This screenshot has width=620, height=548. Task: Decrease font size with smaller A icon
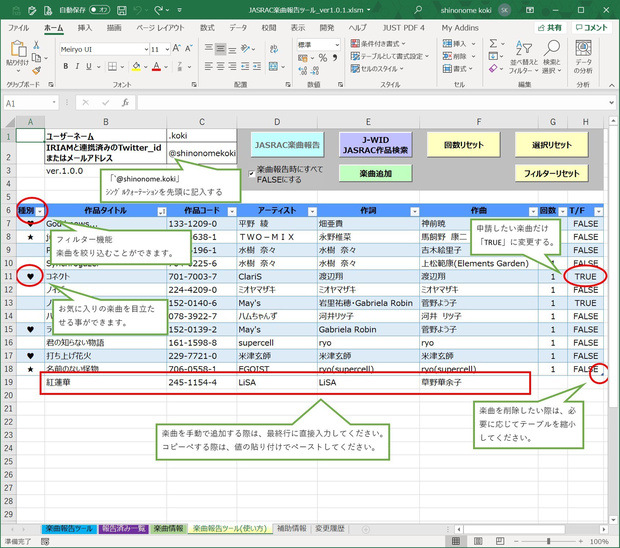pos(189,49)
